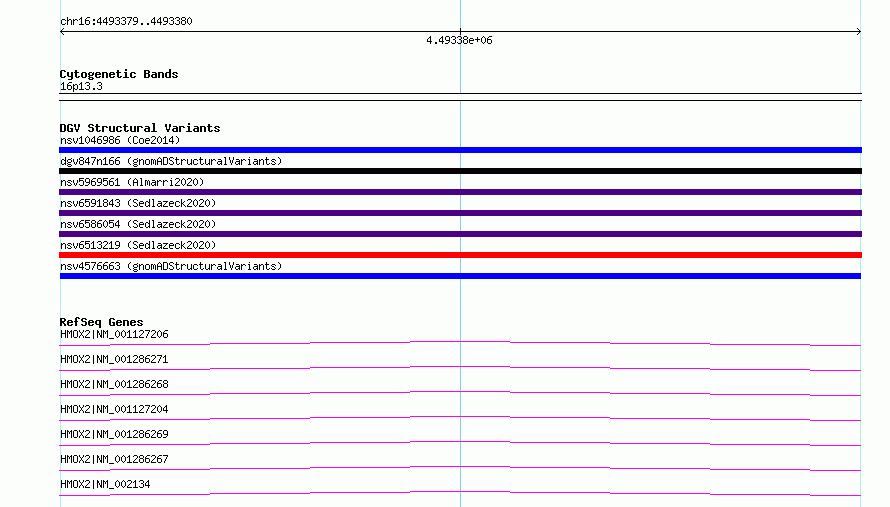Click the magenta line of HMOX2|NM_001286269

click(x=460, y=443)
